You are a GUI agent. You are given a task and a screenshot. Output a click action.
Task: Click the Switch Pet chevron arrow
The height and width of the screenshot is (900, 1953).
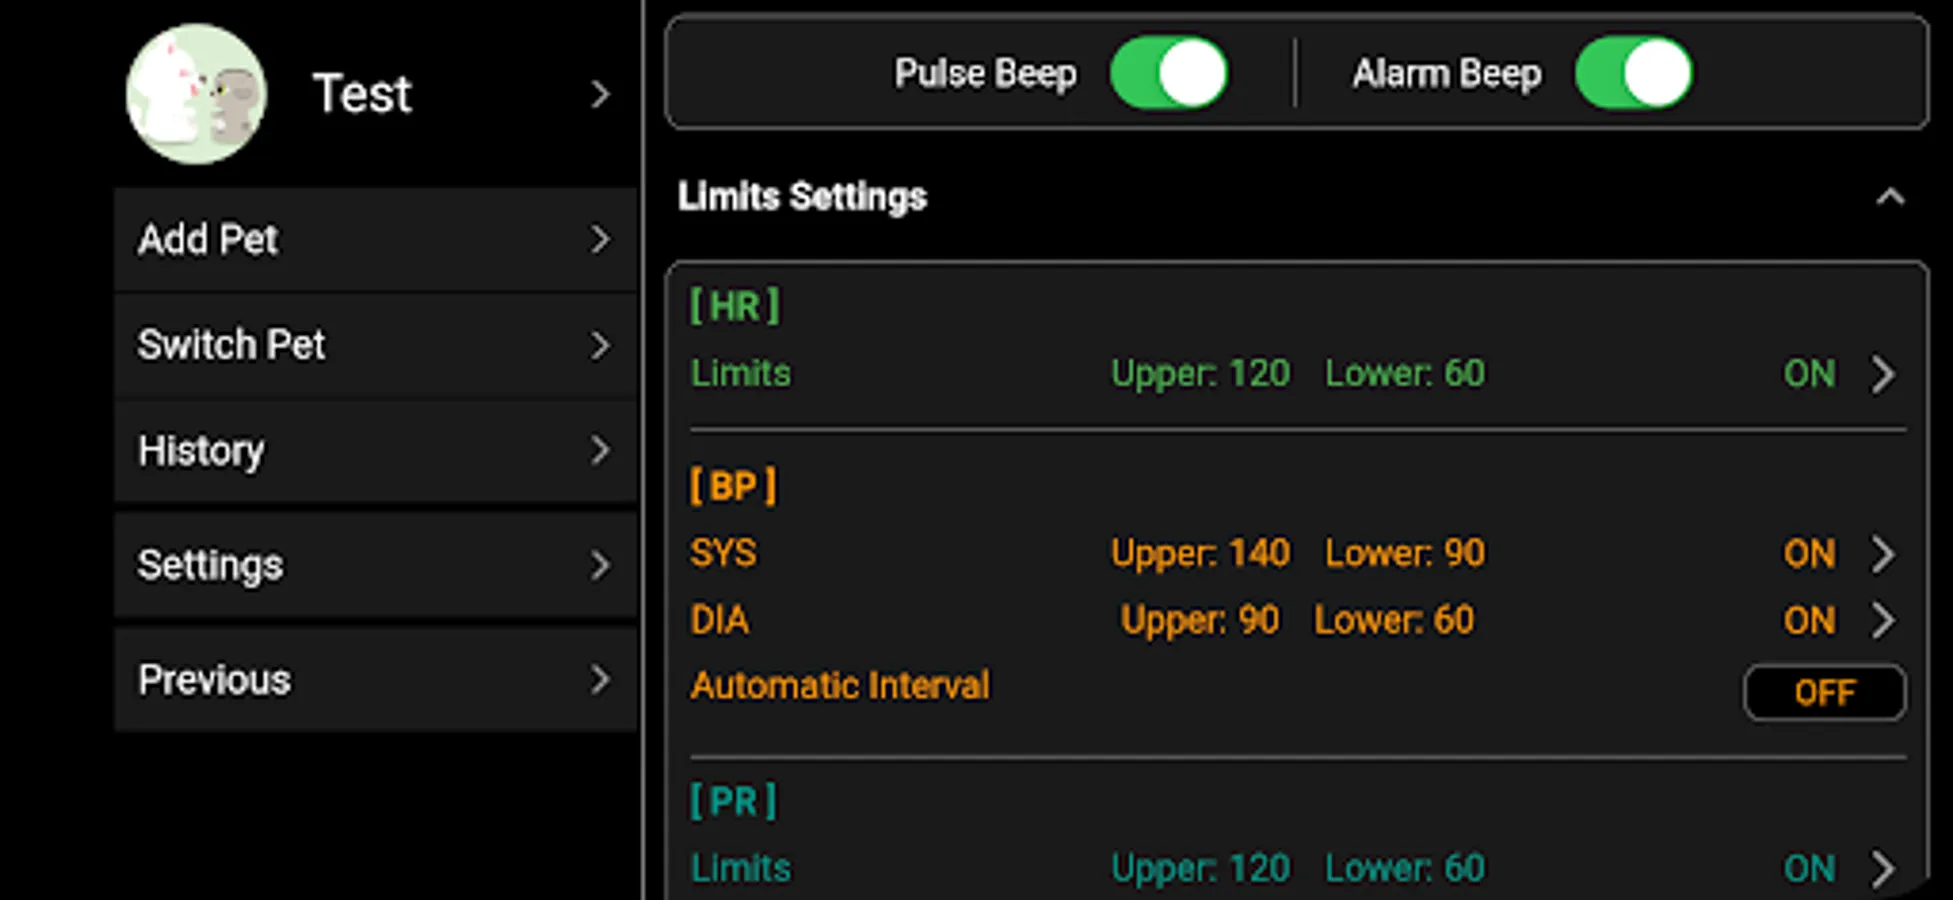tap(600, 345)
